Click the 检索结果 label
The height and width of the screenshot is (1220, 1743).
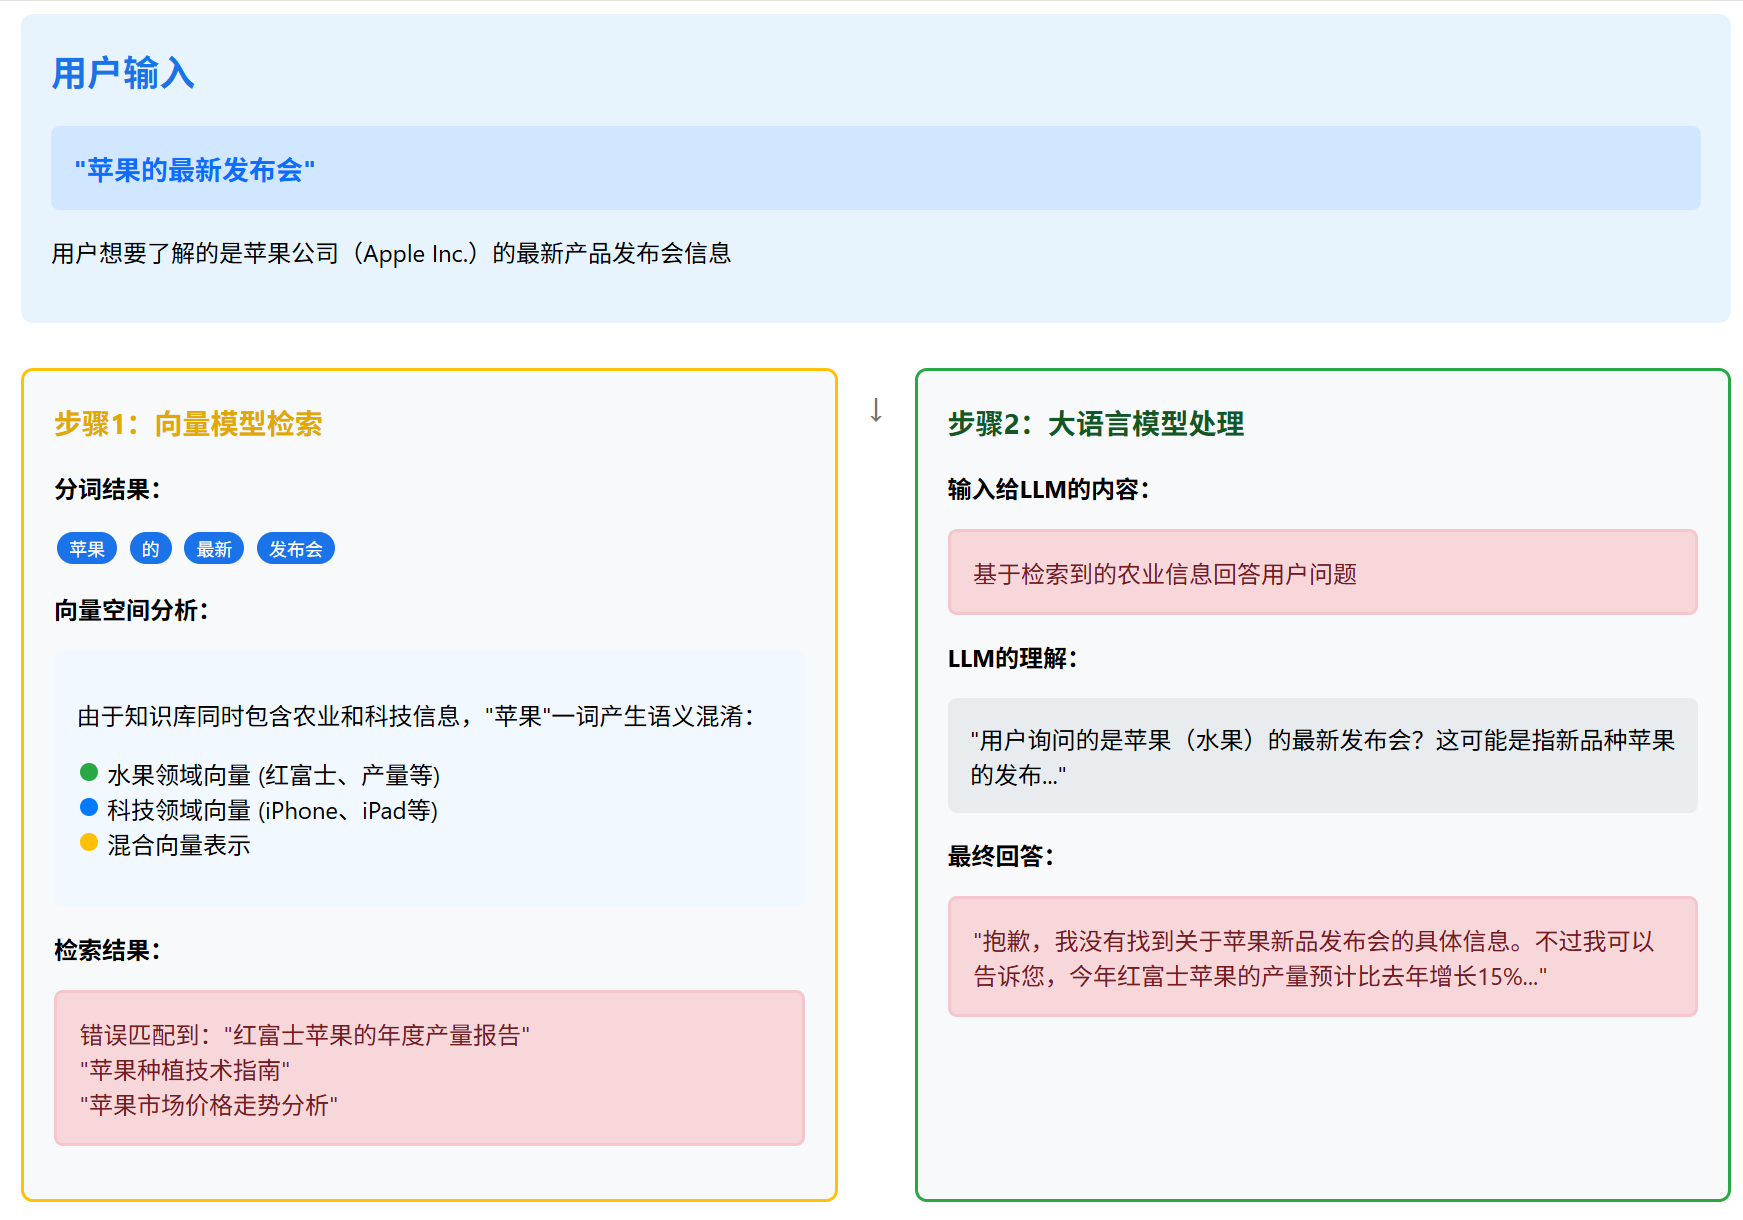coord(107,951)
